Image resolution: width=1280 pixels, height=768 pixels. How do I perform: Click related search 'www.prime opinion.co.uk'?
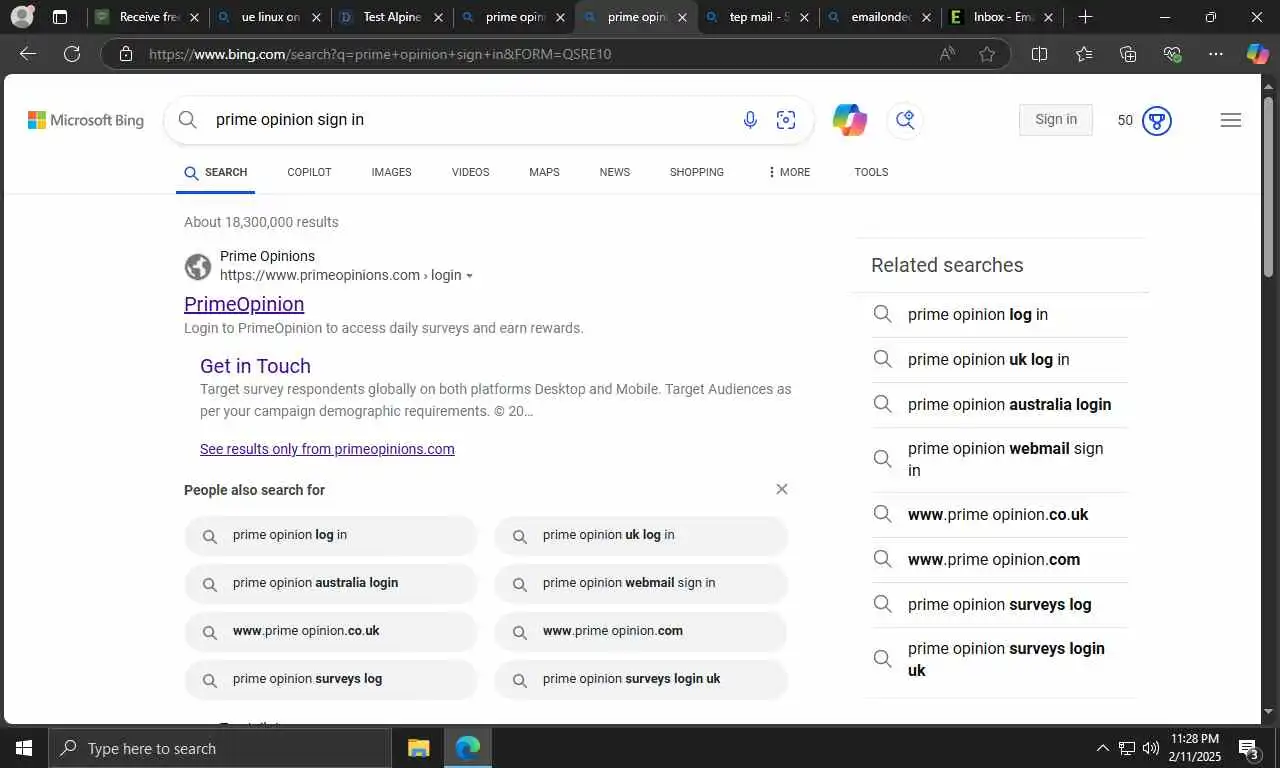coord(999,514)
